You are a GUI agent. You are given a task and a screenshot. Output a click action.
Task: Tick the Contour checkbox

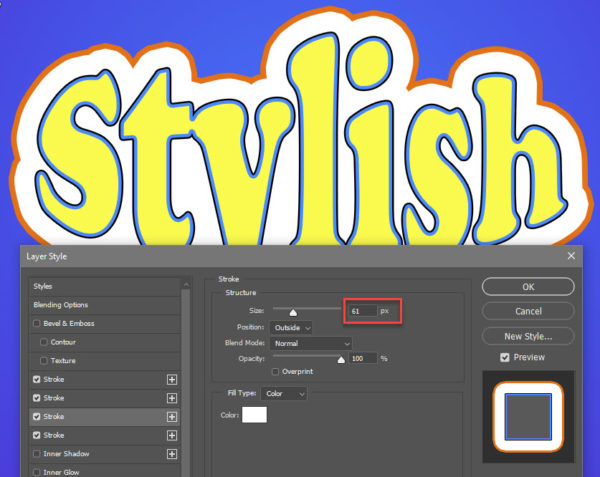[44, 342]
